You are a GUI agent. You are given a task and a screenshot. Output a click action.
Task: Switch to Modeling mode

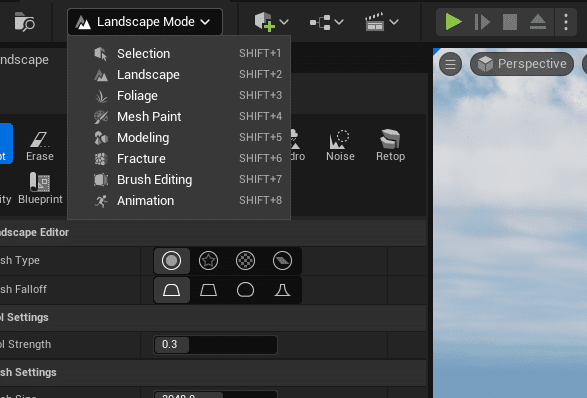pyautogui.click(x=179, y=137)
